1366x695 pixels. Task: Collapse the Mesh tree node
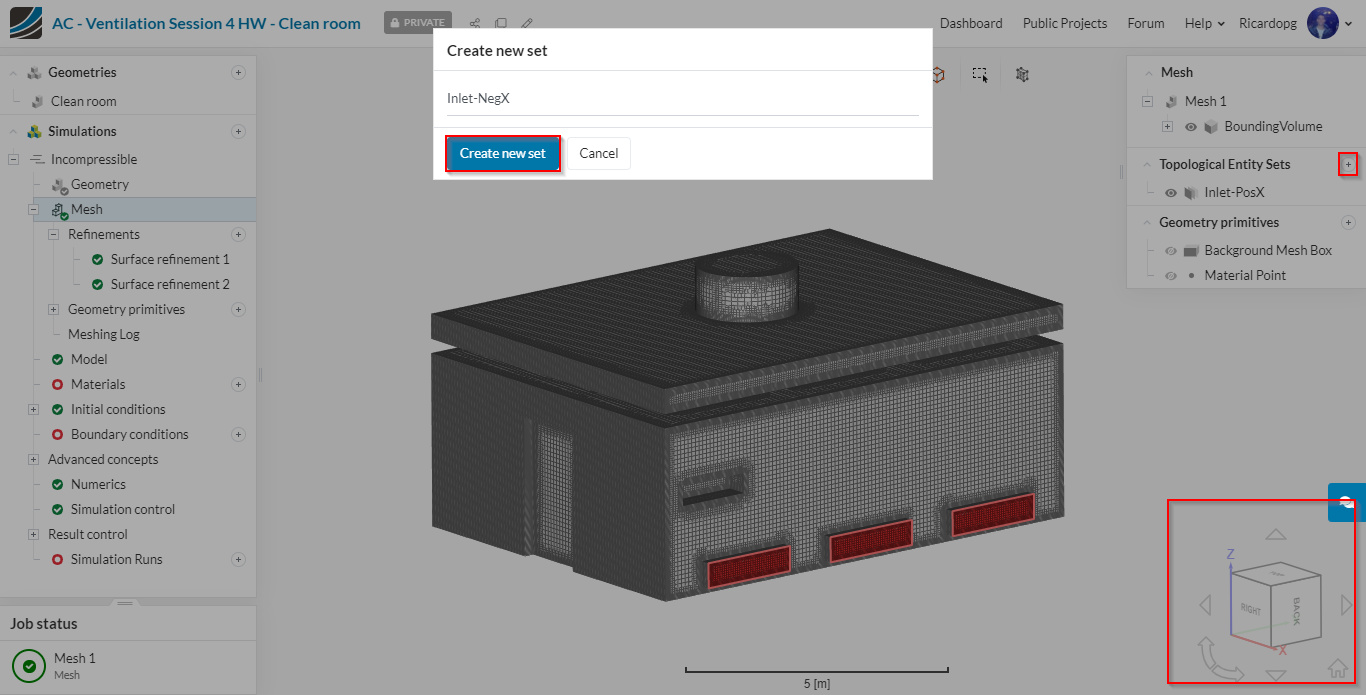pos(33,209)
